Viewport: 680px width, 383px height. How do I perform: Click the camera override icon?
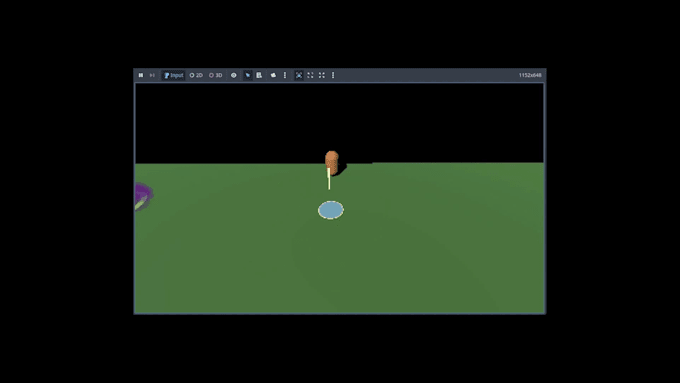[x=273, y=75]
